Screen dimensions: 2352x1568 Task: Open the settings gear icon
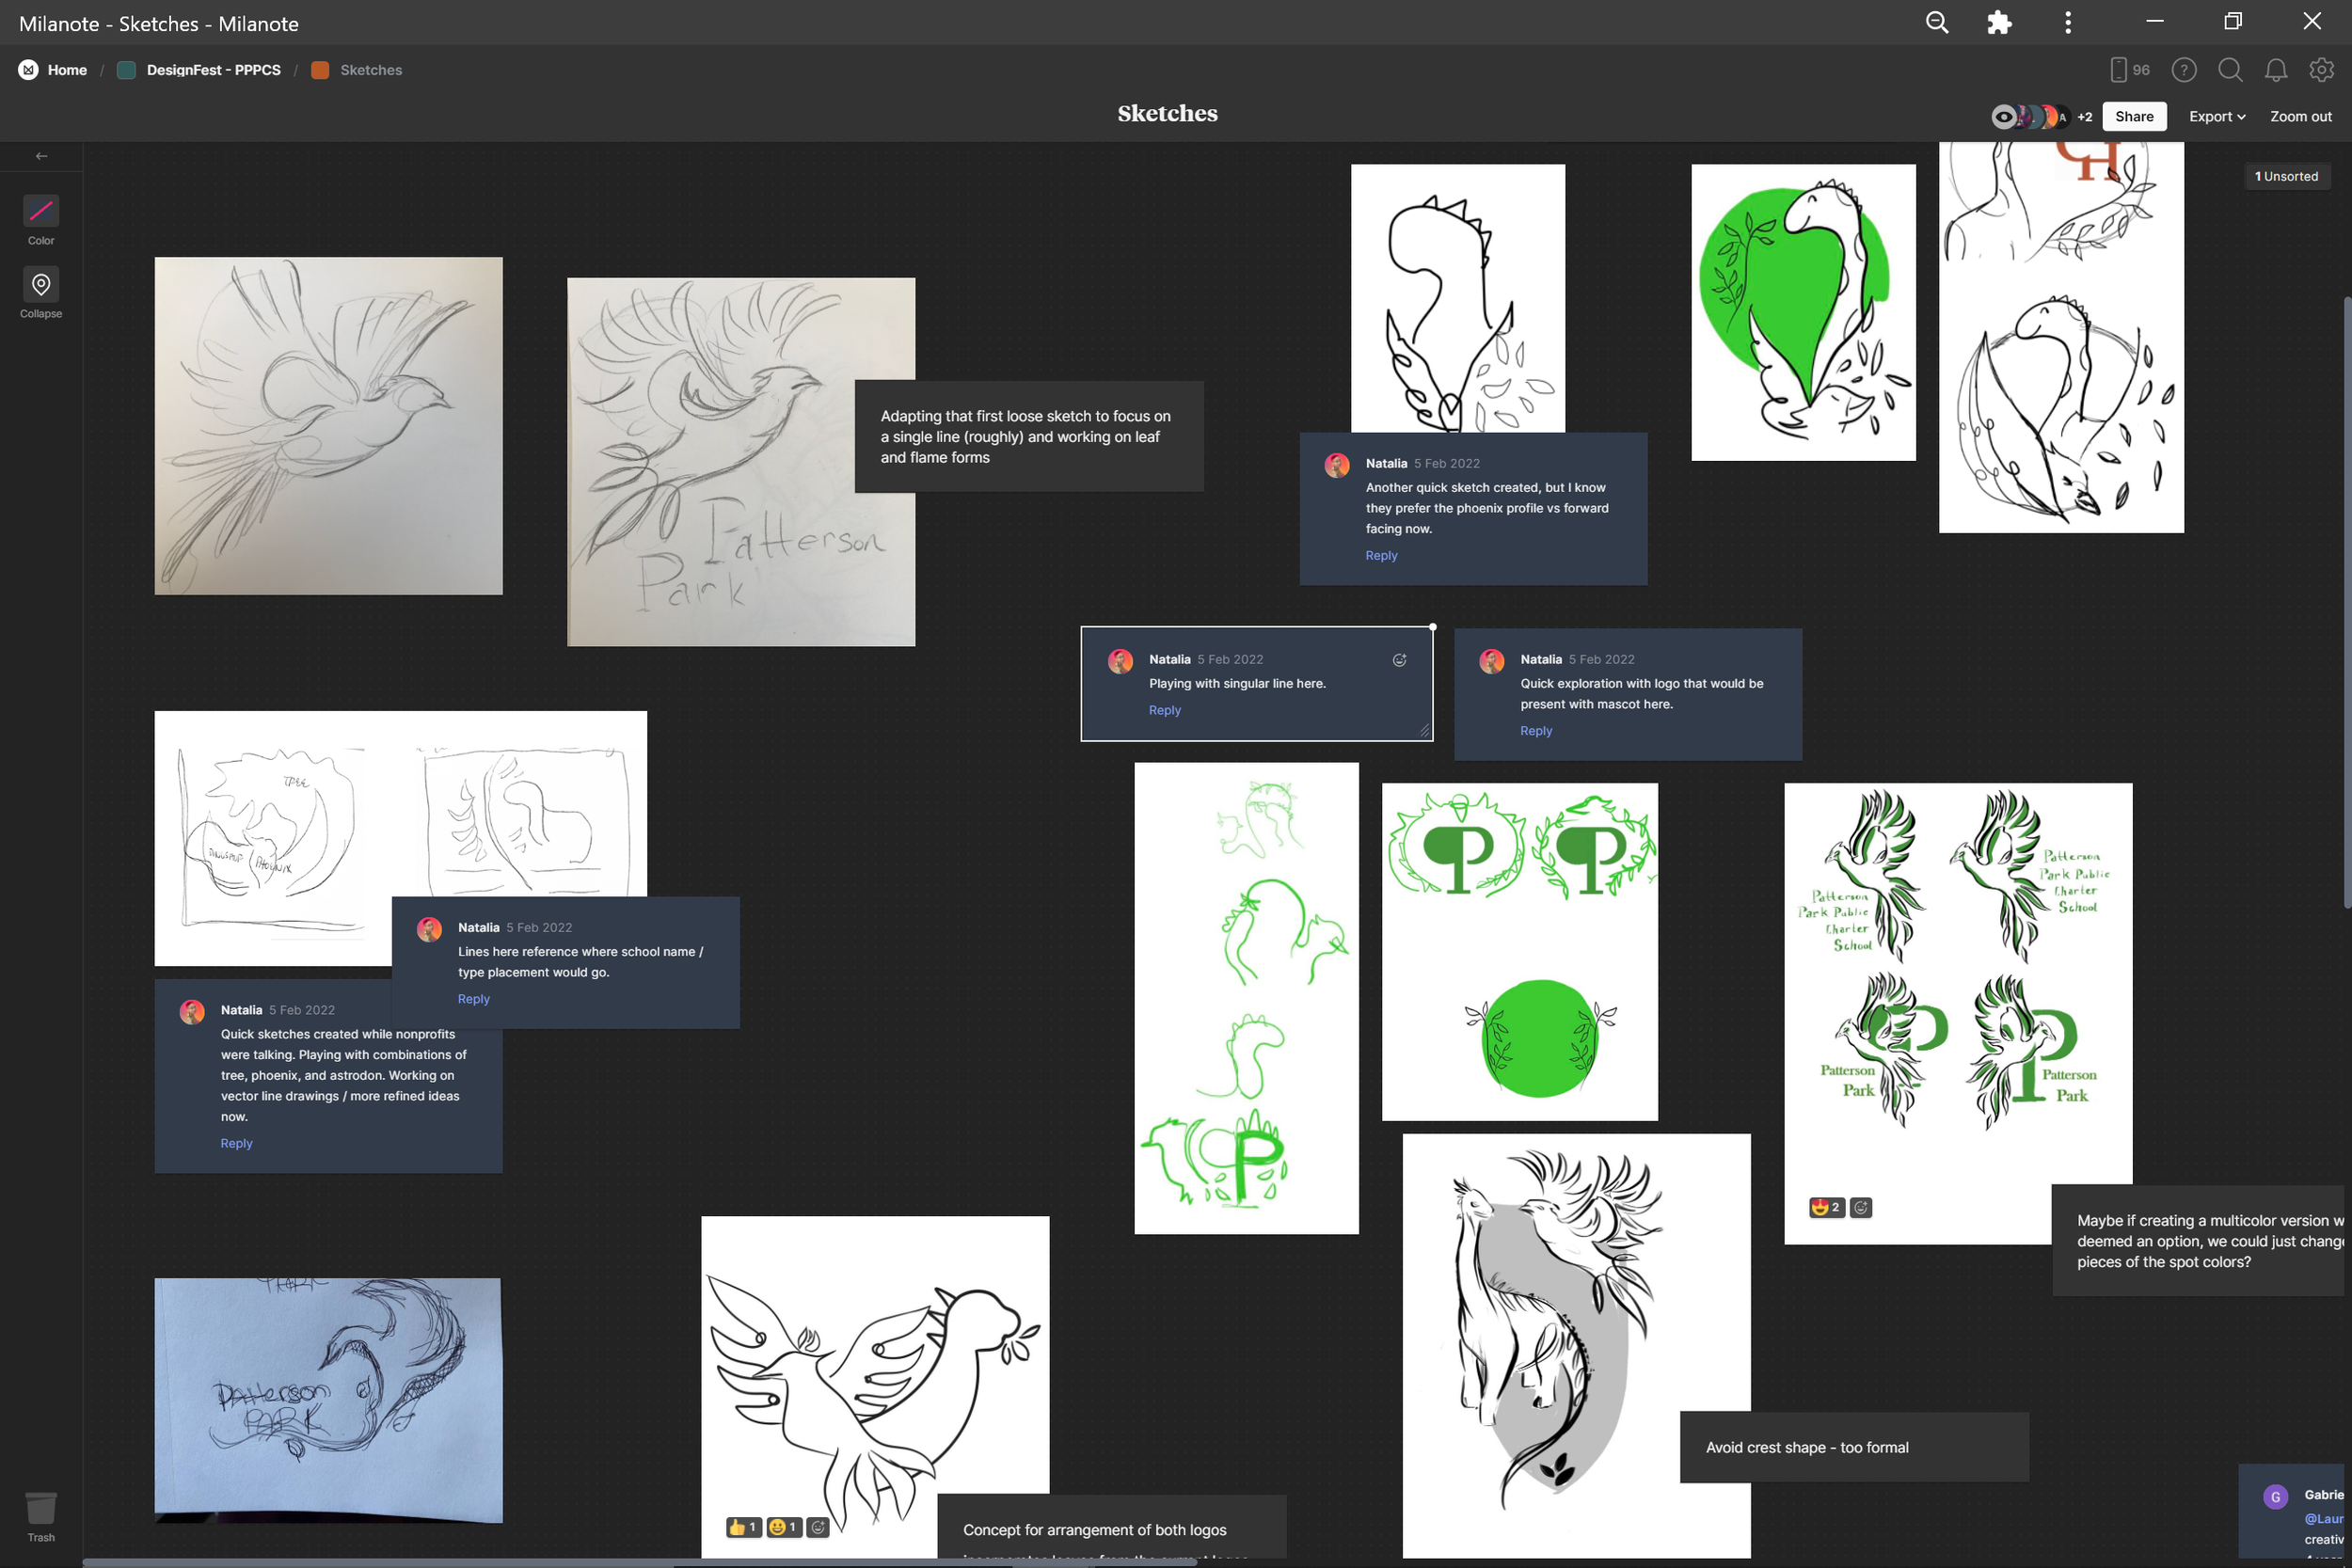(2321, 70)
